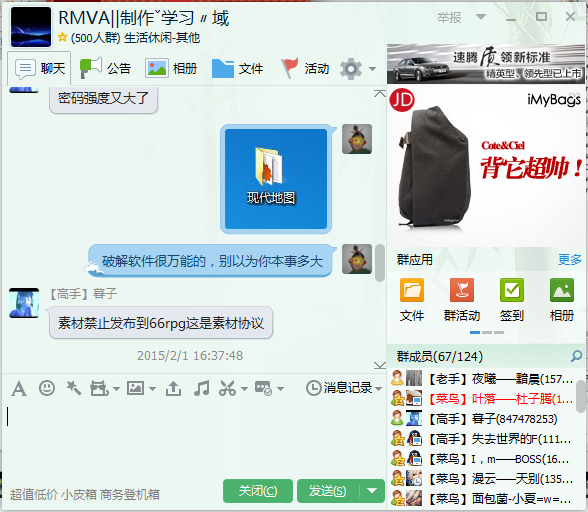This screenshot has width=588, height=512.
Task: Click the 群成员(67/124) header
Action: point(440,356)
